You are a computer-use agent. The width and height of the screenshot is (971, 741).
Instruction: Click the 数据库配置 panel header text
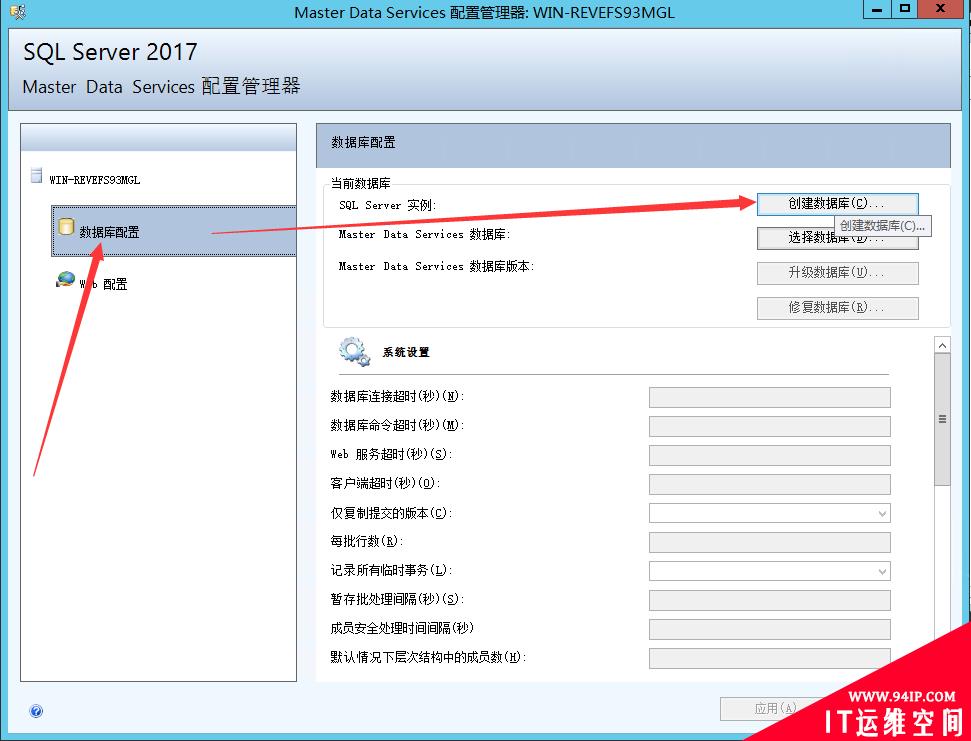[363, 142]
